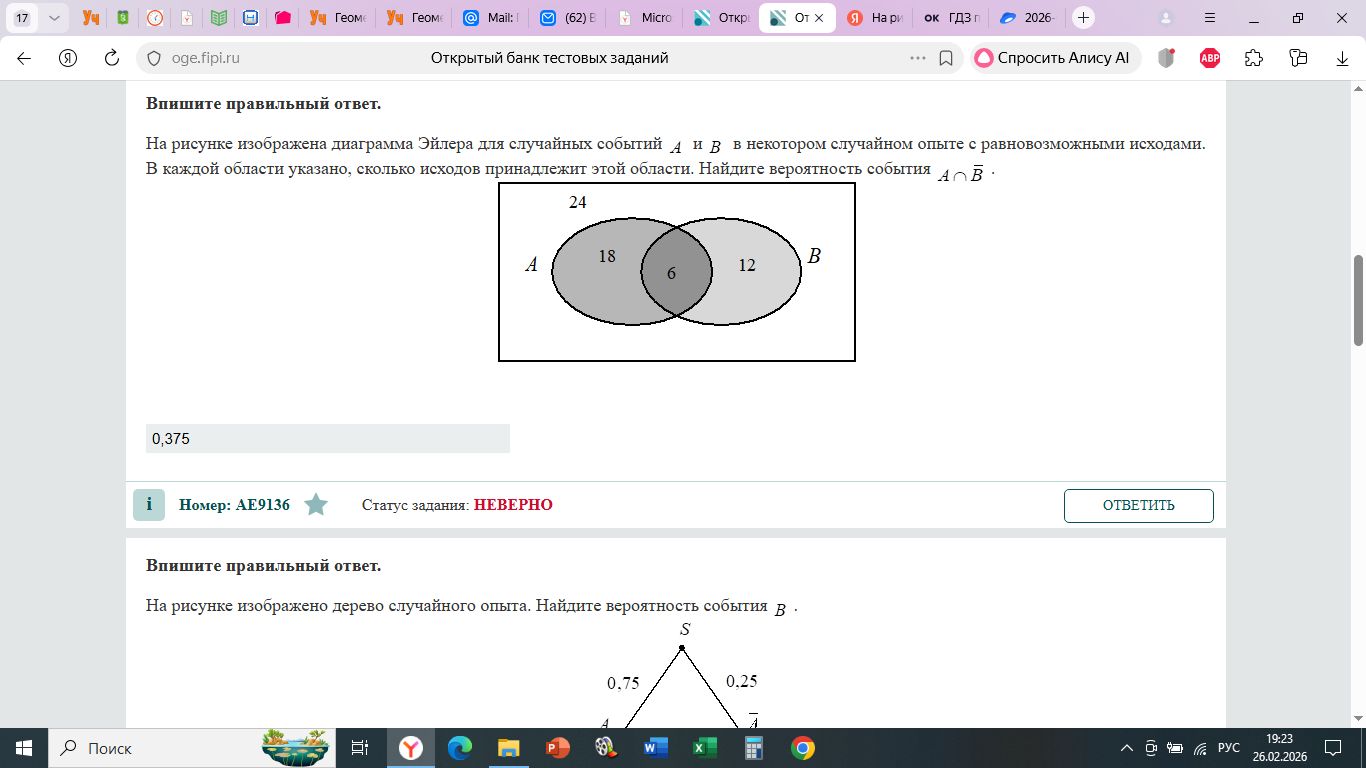Mark task AE9136 with the star
The height and width of the screenshot is (768, 1366).
click(316, 505)
